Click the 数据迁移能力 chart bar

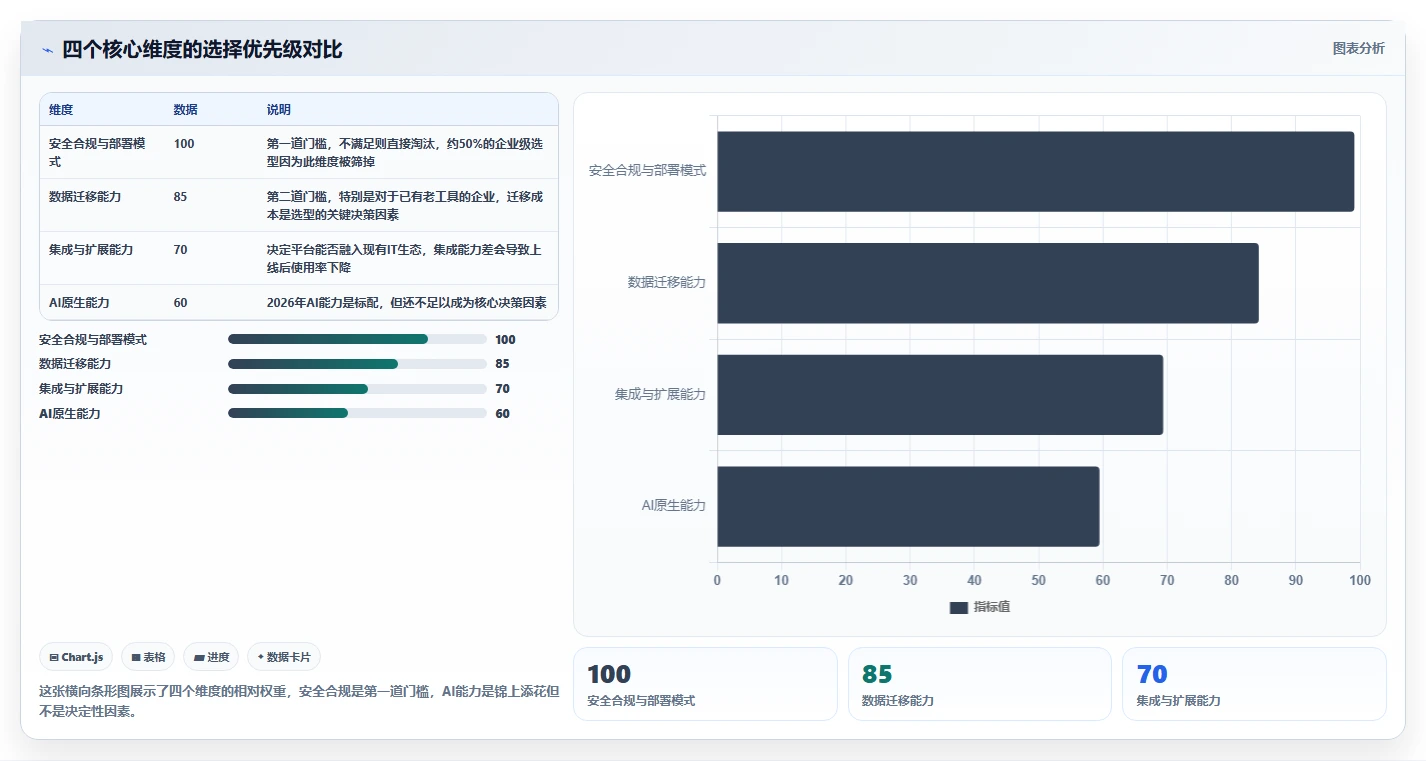[x=987, y=283]
